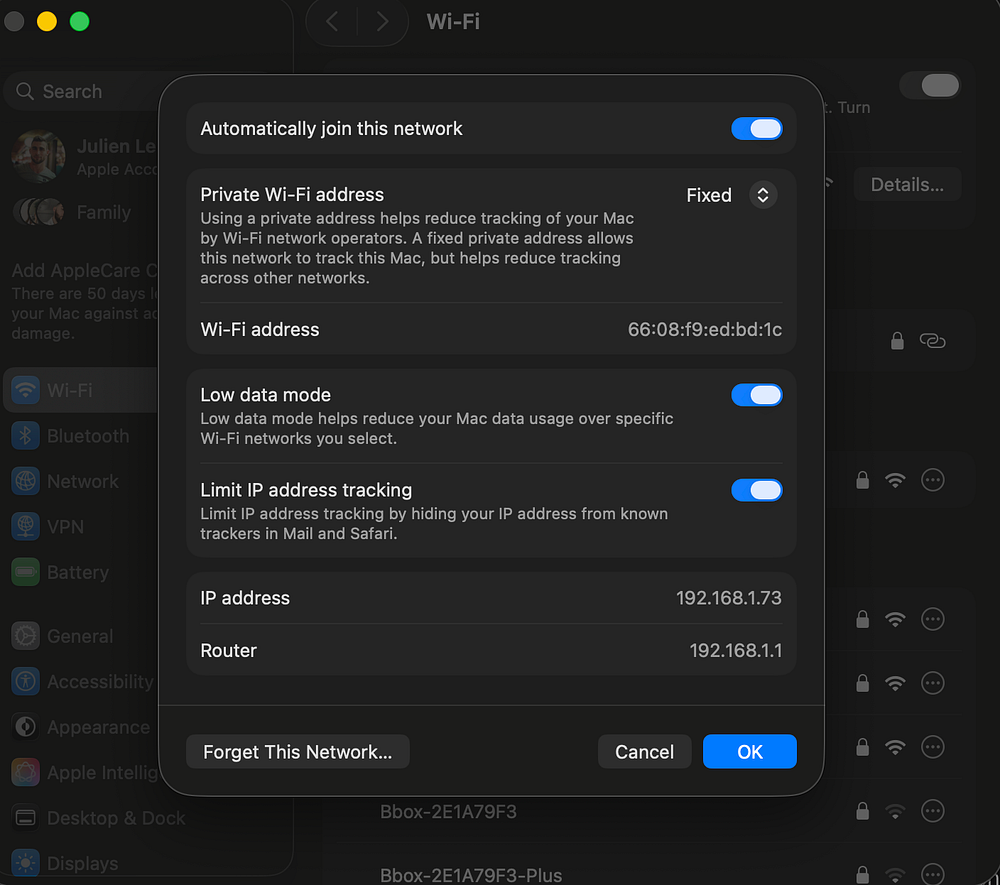Toggle Automatically join this network
Viewport: 1000px width, 885px height.
coord(756,129)
